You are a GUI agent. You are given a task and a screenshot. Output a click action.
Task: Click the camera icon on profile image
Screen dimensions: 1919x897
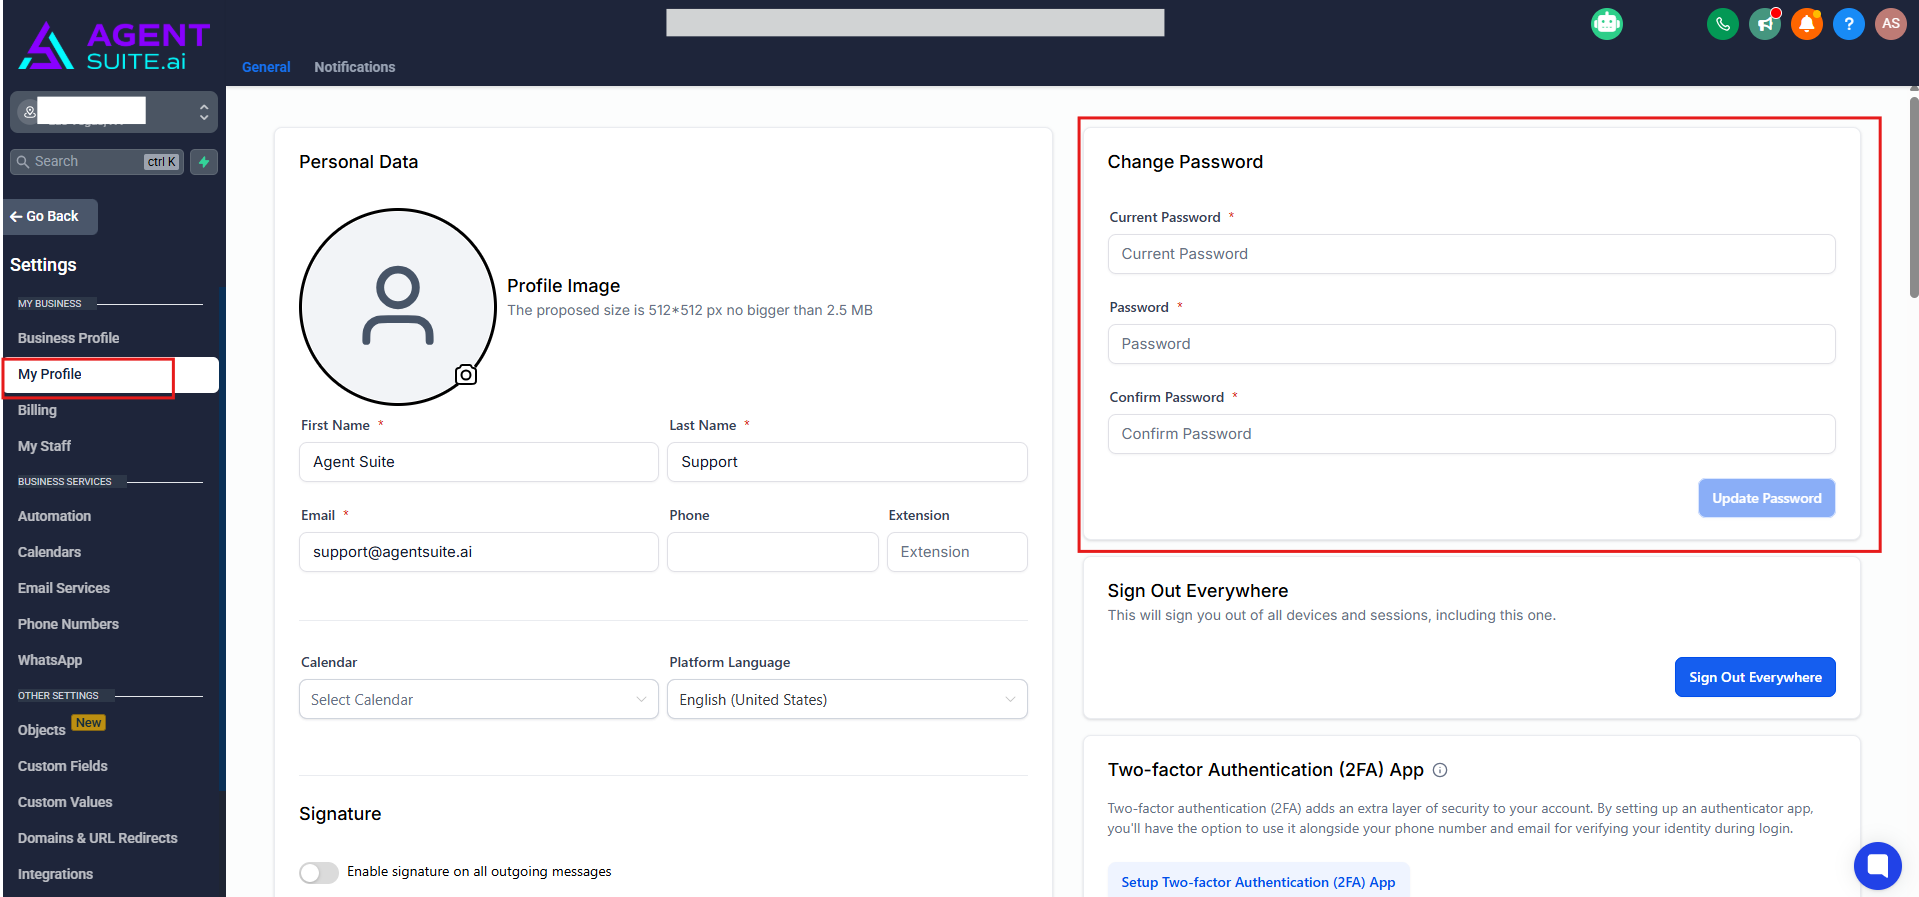pyautogui.click(x=466, y=375)
